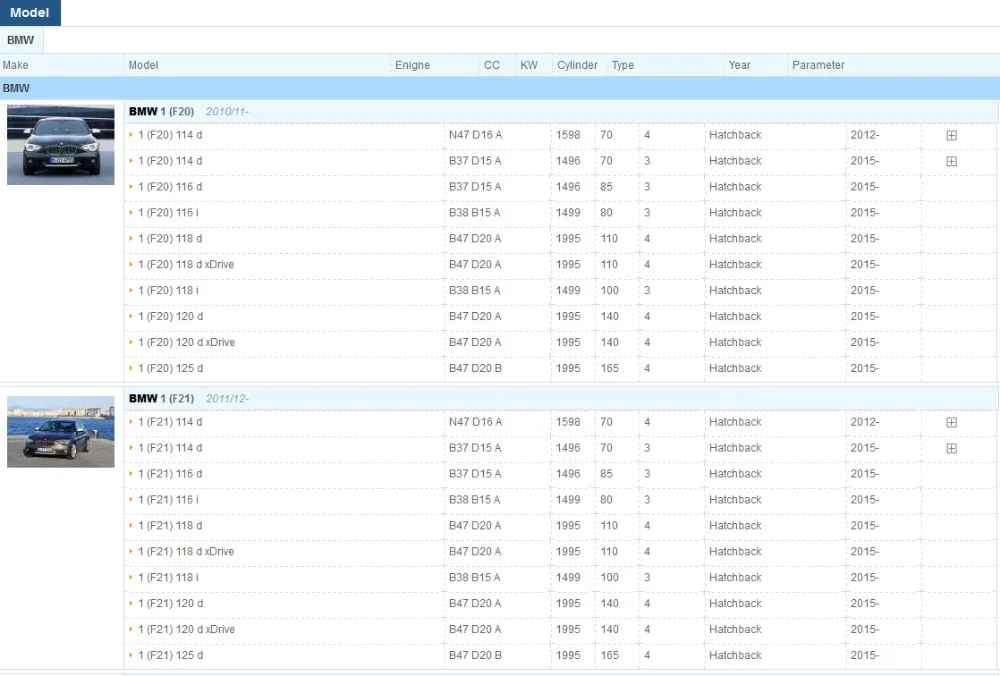Select the BMW sub-tab

20,40
